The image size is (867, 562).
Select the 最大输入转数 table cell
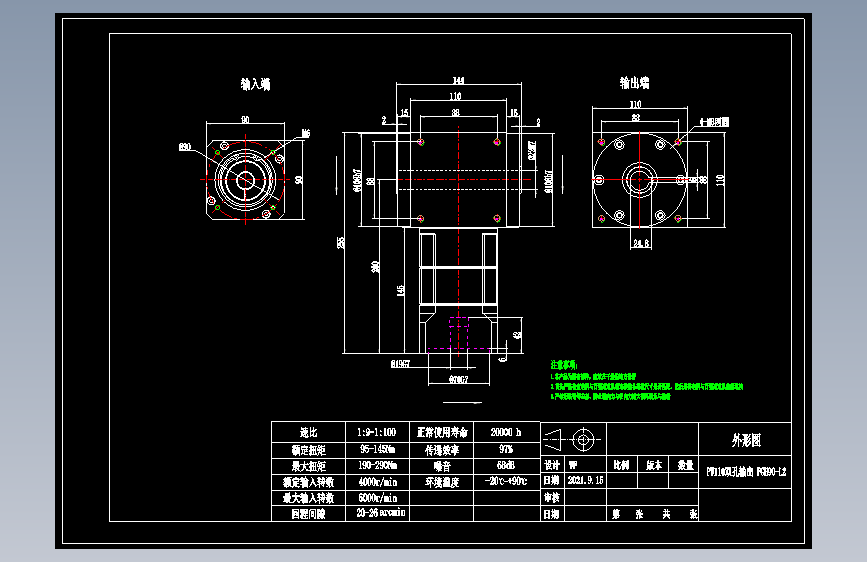pyautogui.click(x=309, y=498)
